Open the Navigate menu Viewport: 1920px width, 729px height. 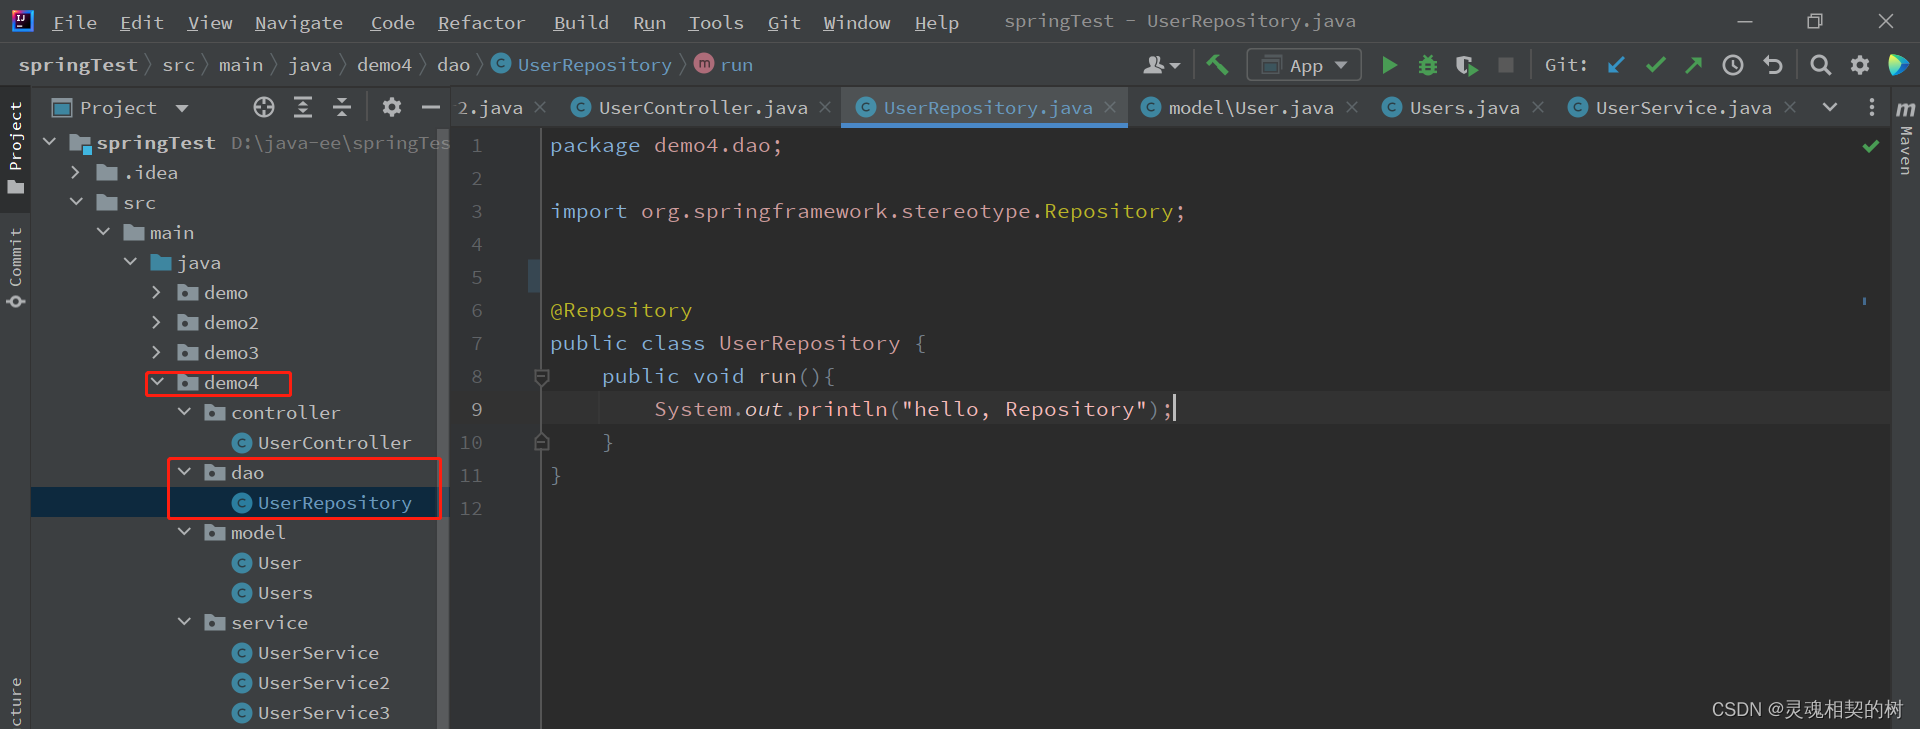click(x=298, y=22)
